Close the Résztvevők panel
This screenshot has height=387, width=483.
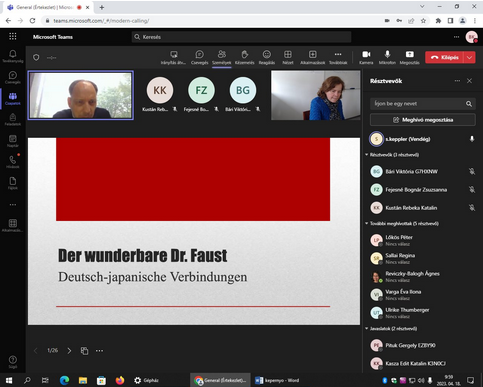click(469, 81)
